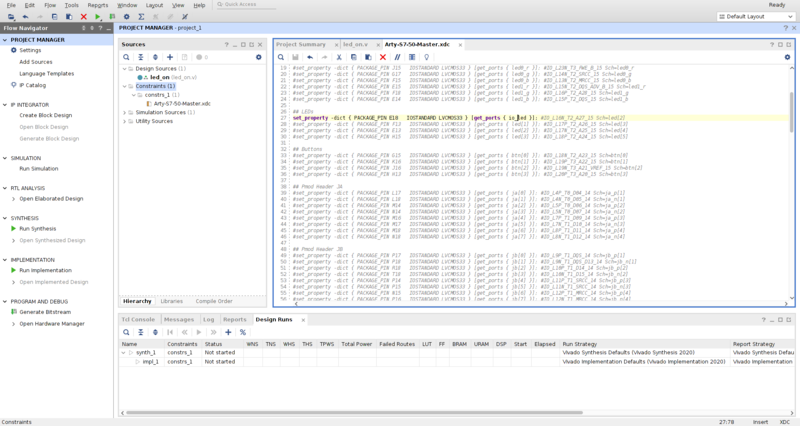
Task: Open the XDC editor settings gear
Action: (x=787, y=57)
